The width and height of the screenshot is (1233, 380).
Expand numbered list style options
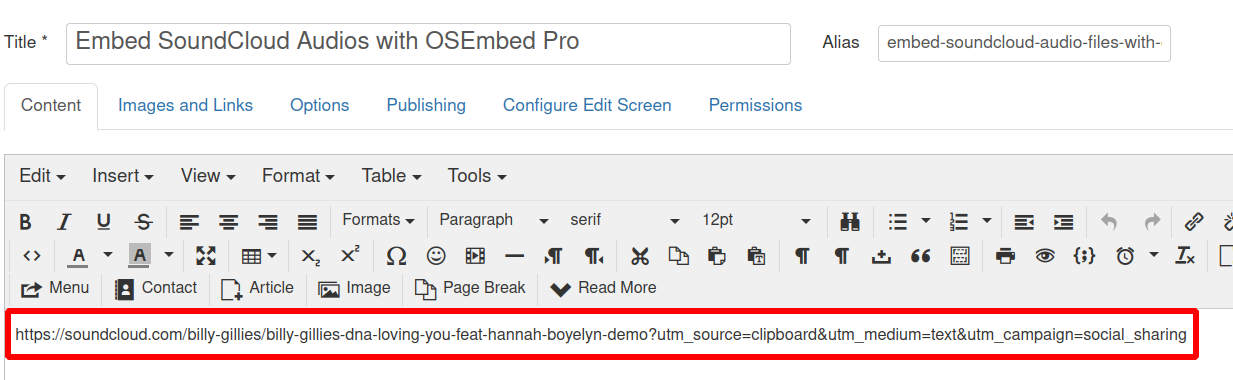[987, 221]
